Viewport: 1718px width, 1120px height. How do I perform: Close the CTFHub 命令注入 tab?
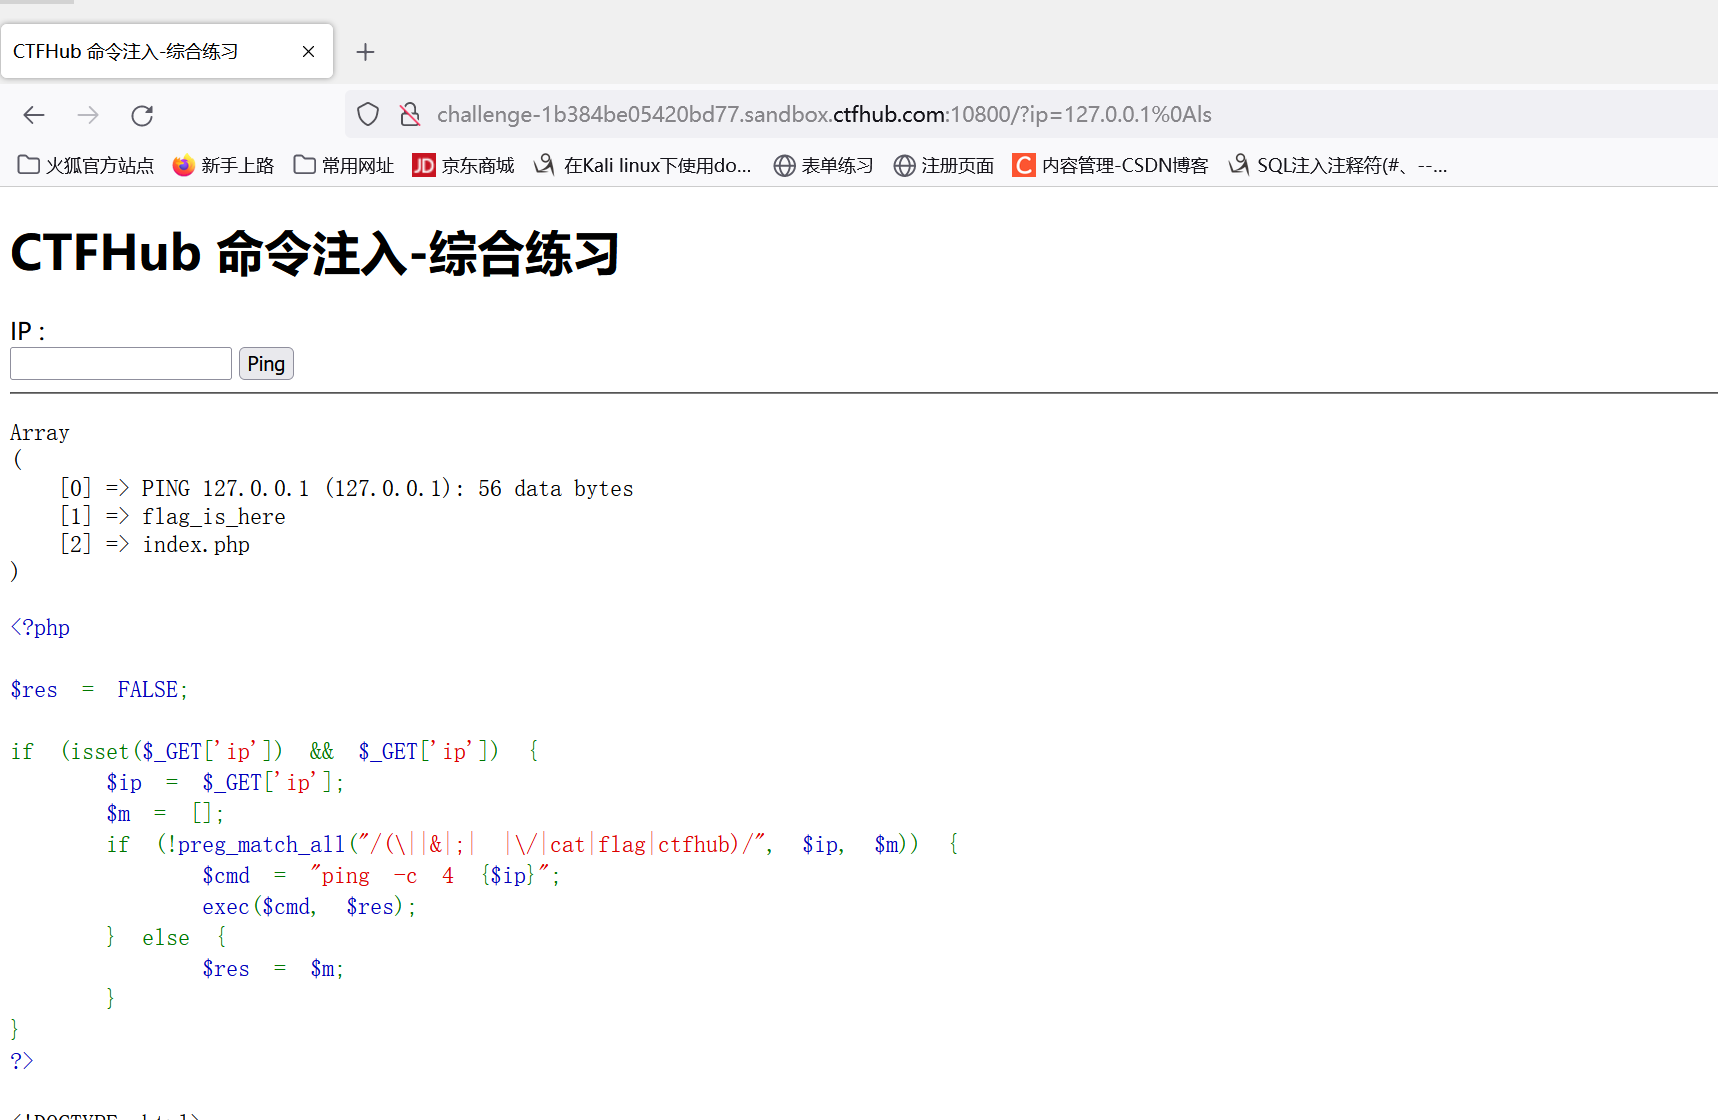pos(308,52)
